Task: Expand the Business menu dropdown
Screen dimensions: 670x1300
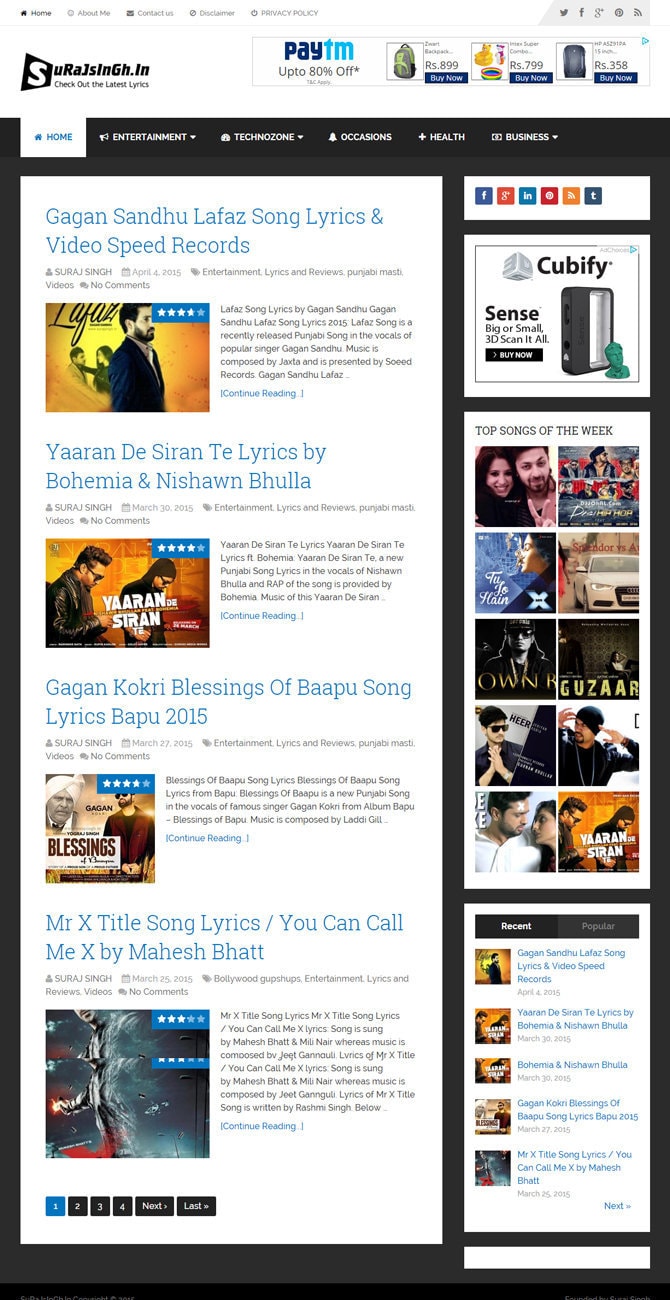Action: point(525,137)
